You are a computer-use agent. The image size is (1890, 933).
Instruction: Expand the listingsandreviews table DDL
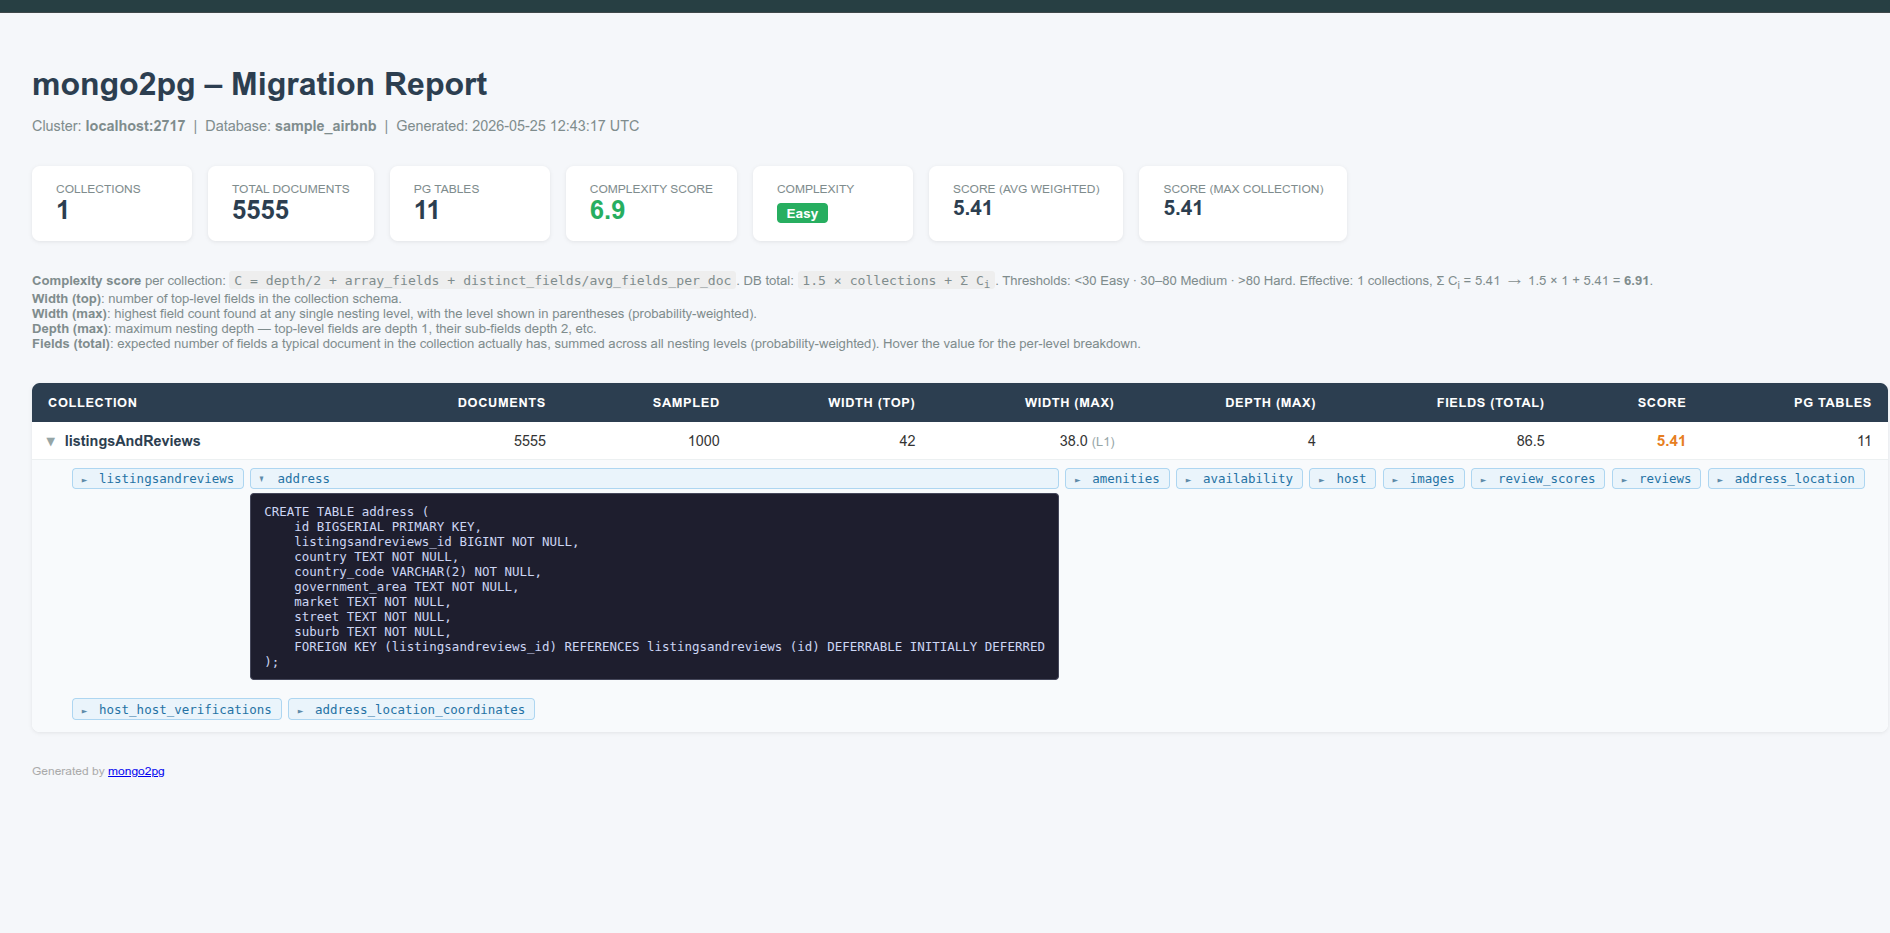(158, 479)
